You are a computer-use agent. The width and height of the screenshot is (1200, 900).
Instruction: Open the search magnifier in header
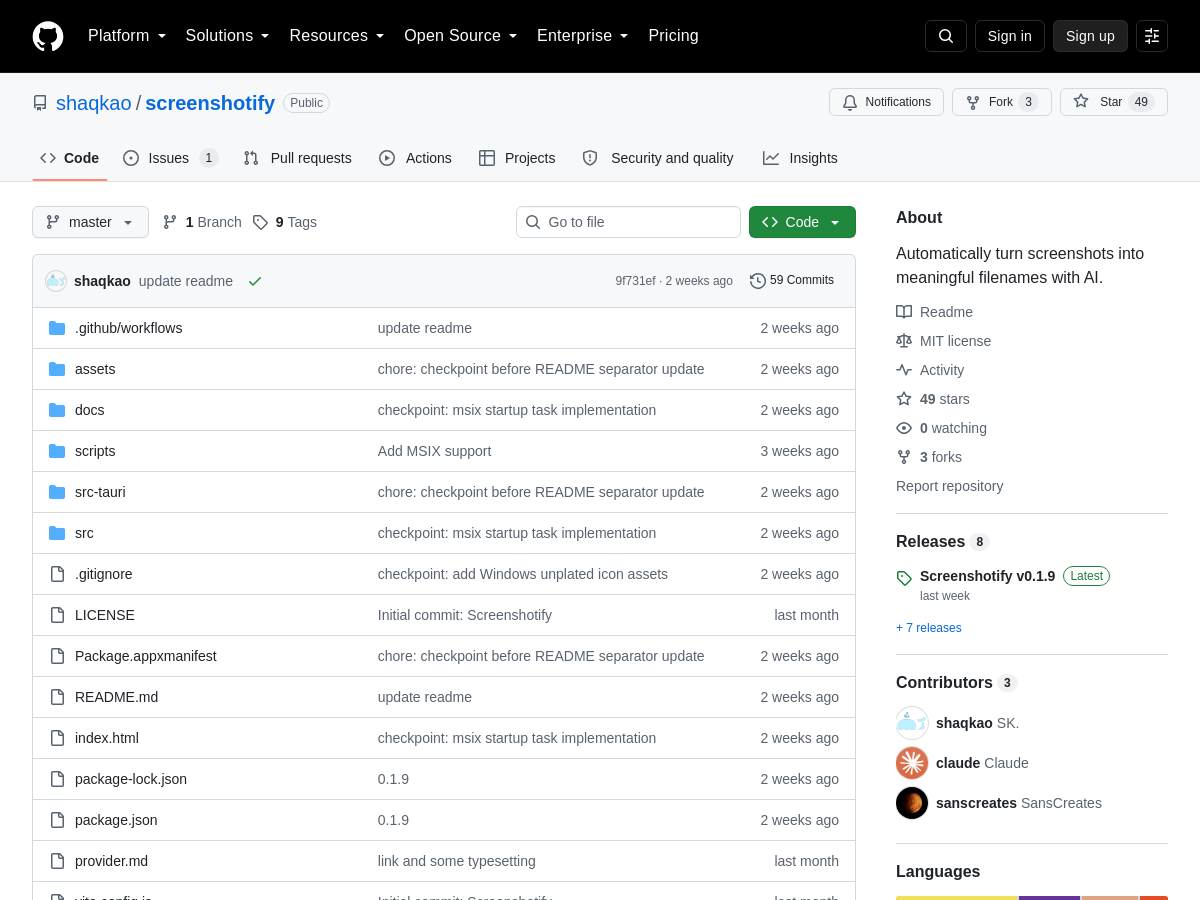pos(946,36)
